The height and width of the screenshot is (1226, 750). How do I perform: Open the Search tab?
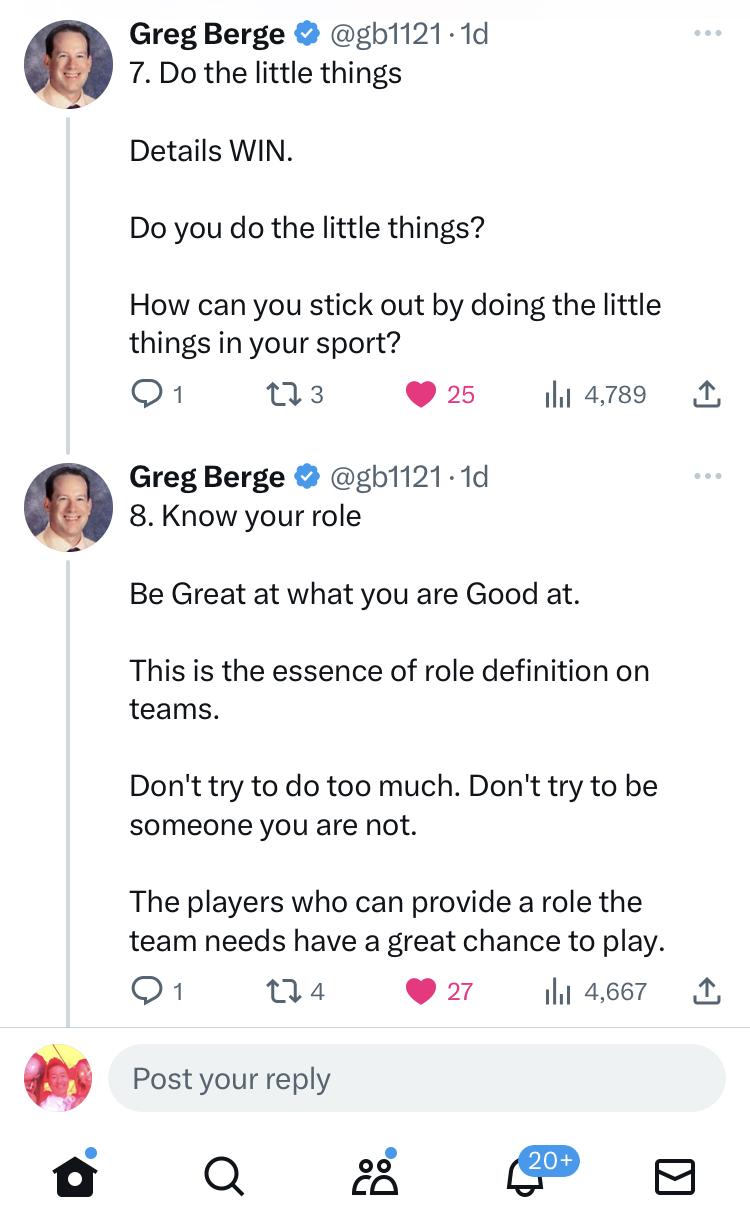pos(223,1177)
